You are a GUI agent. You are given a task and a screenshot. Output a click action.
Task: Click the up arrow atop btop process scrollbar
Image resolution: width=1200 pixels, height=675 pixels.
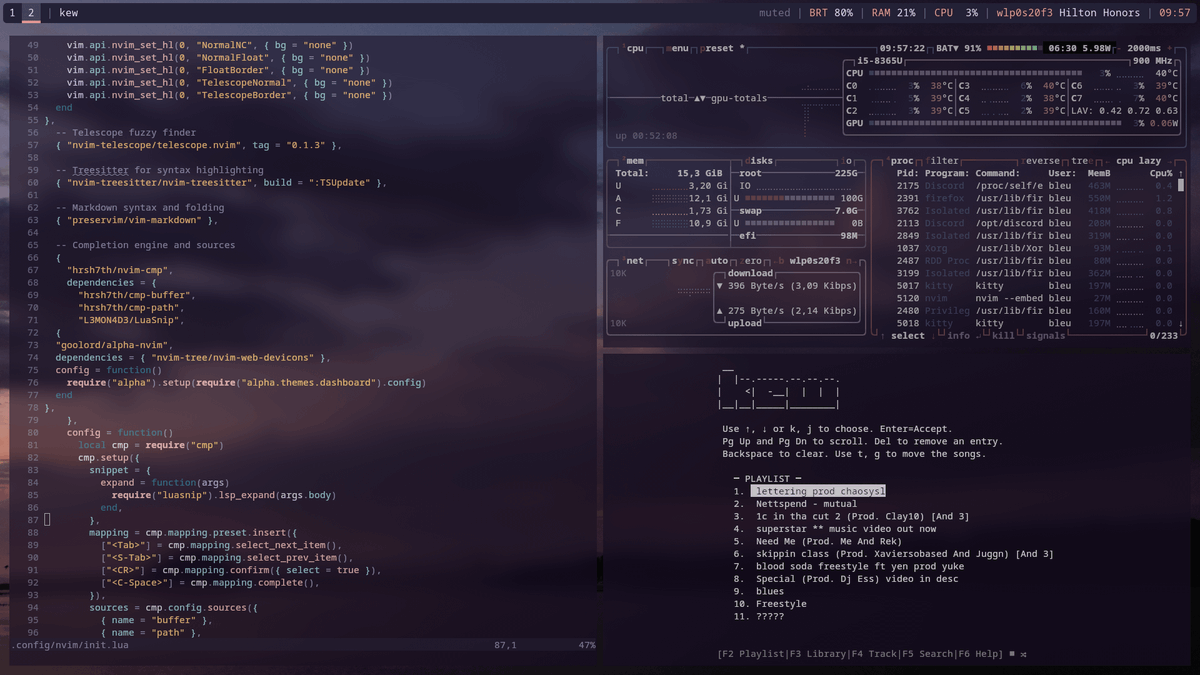pos(1181,173)
